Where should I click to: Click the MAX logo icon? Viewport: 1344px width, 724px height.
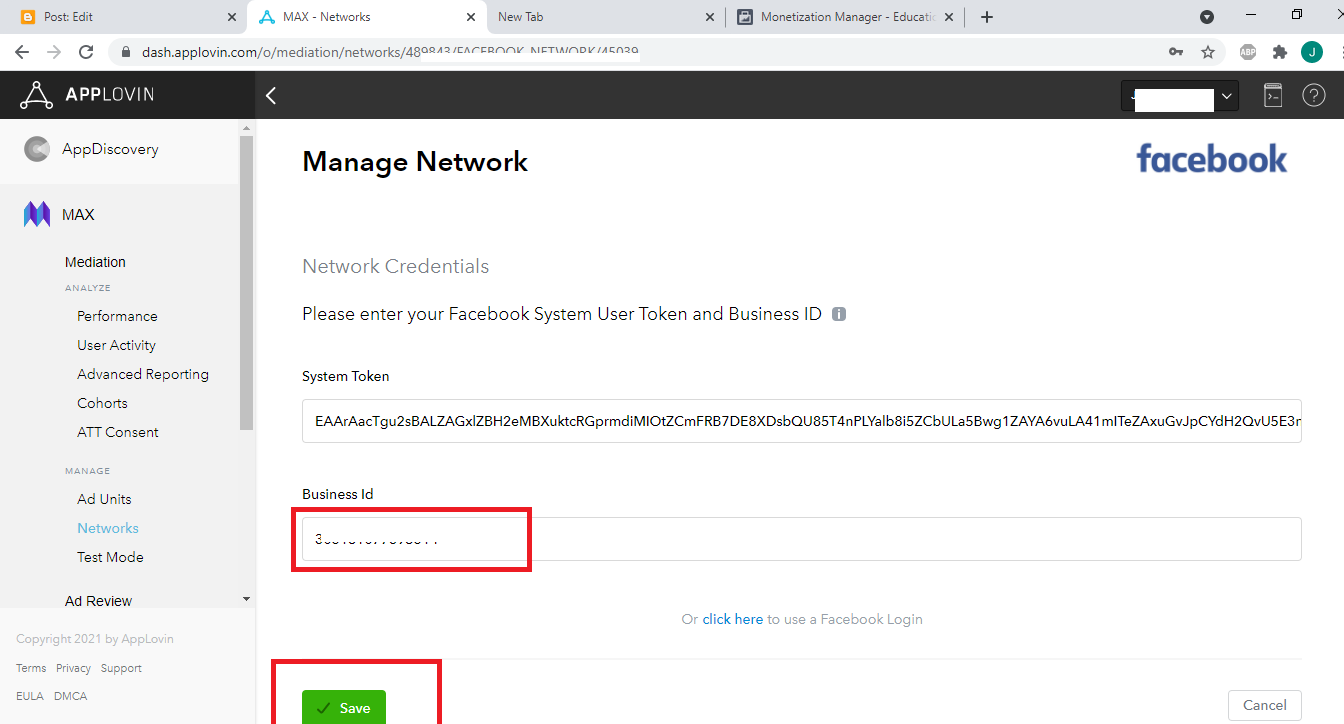click(37, 214)
